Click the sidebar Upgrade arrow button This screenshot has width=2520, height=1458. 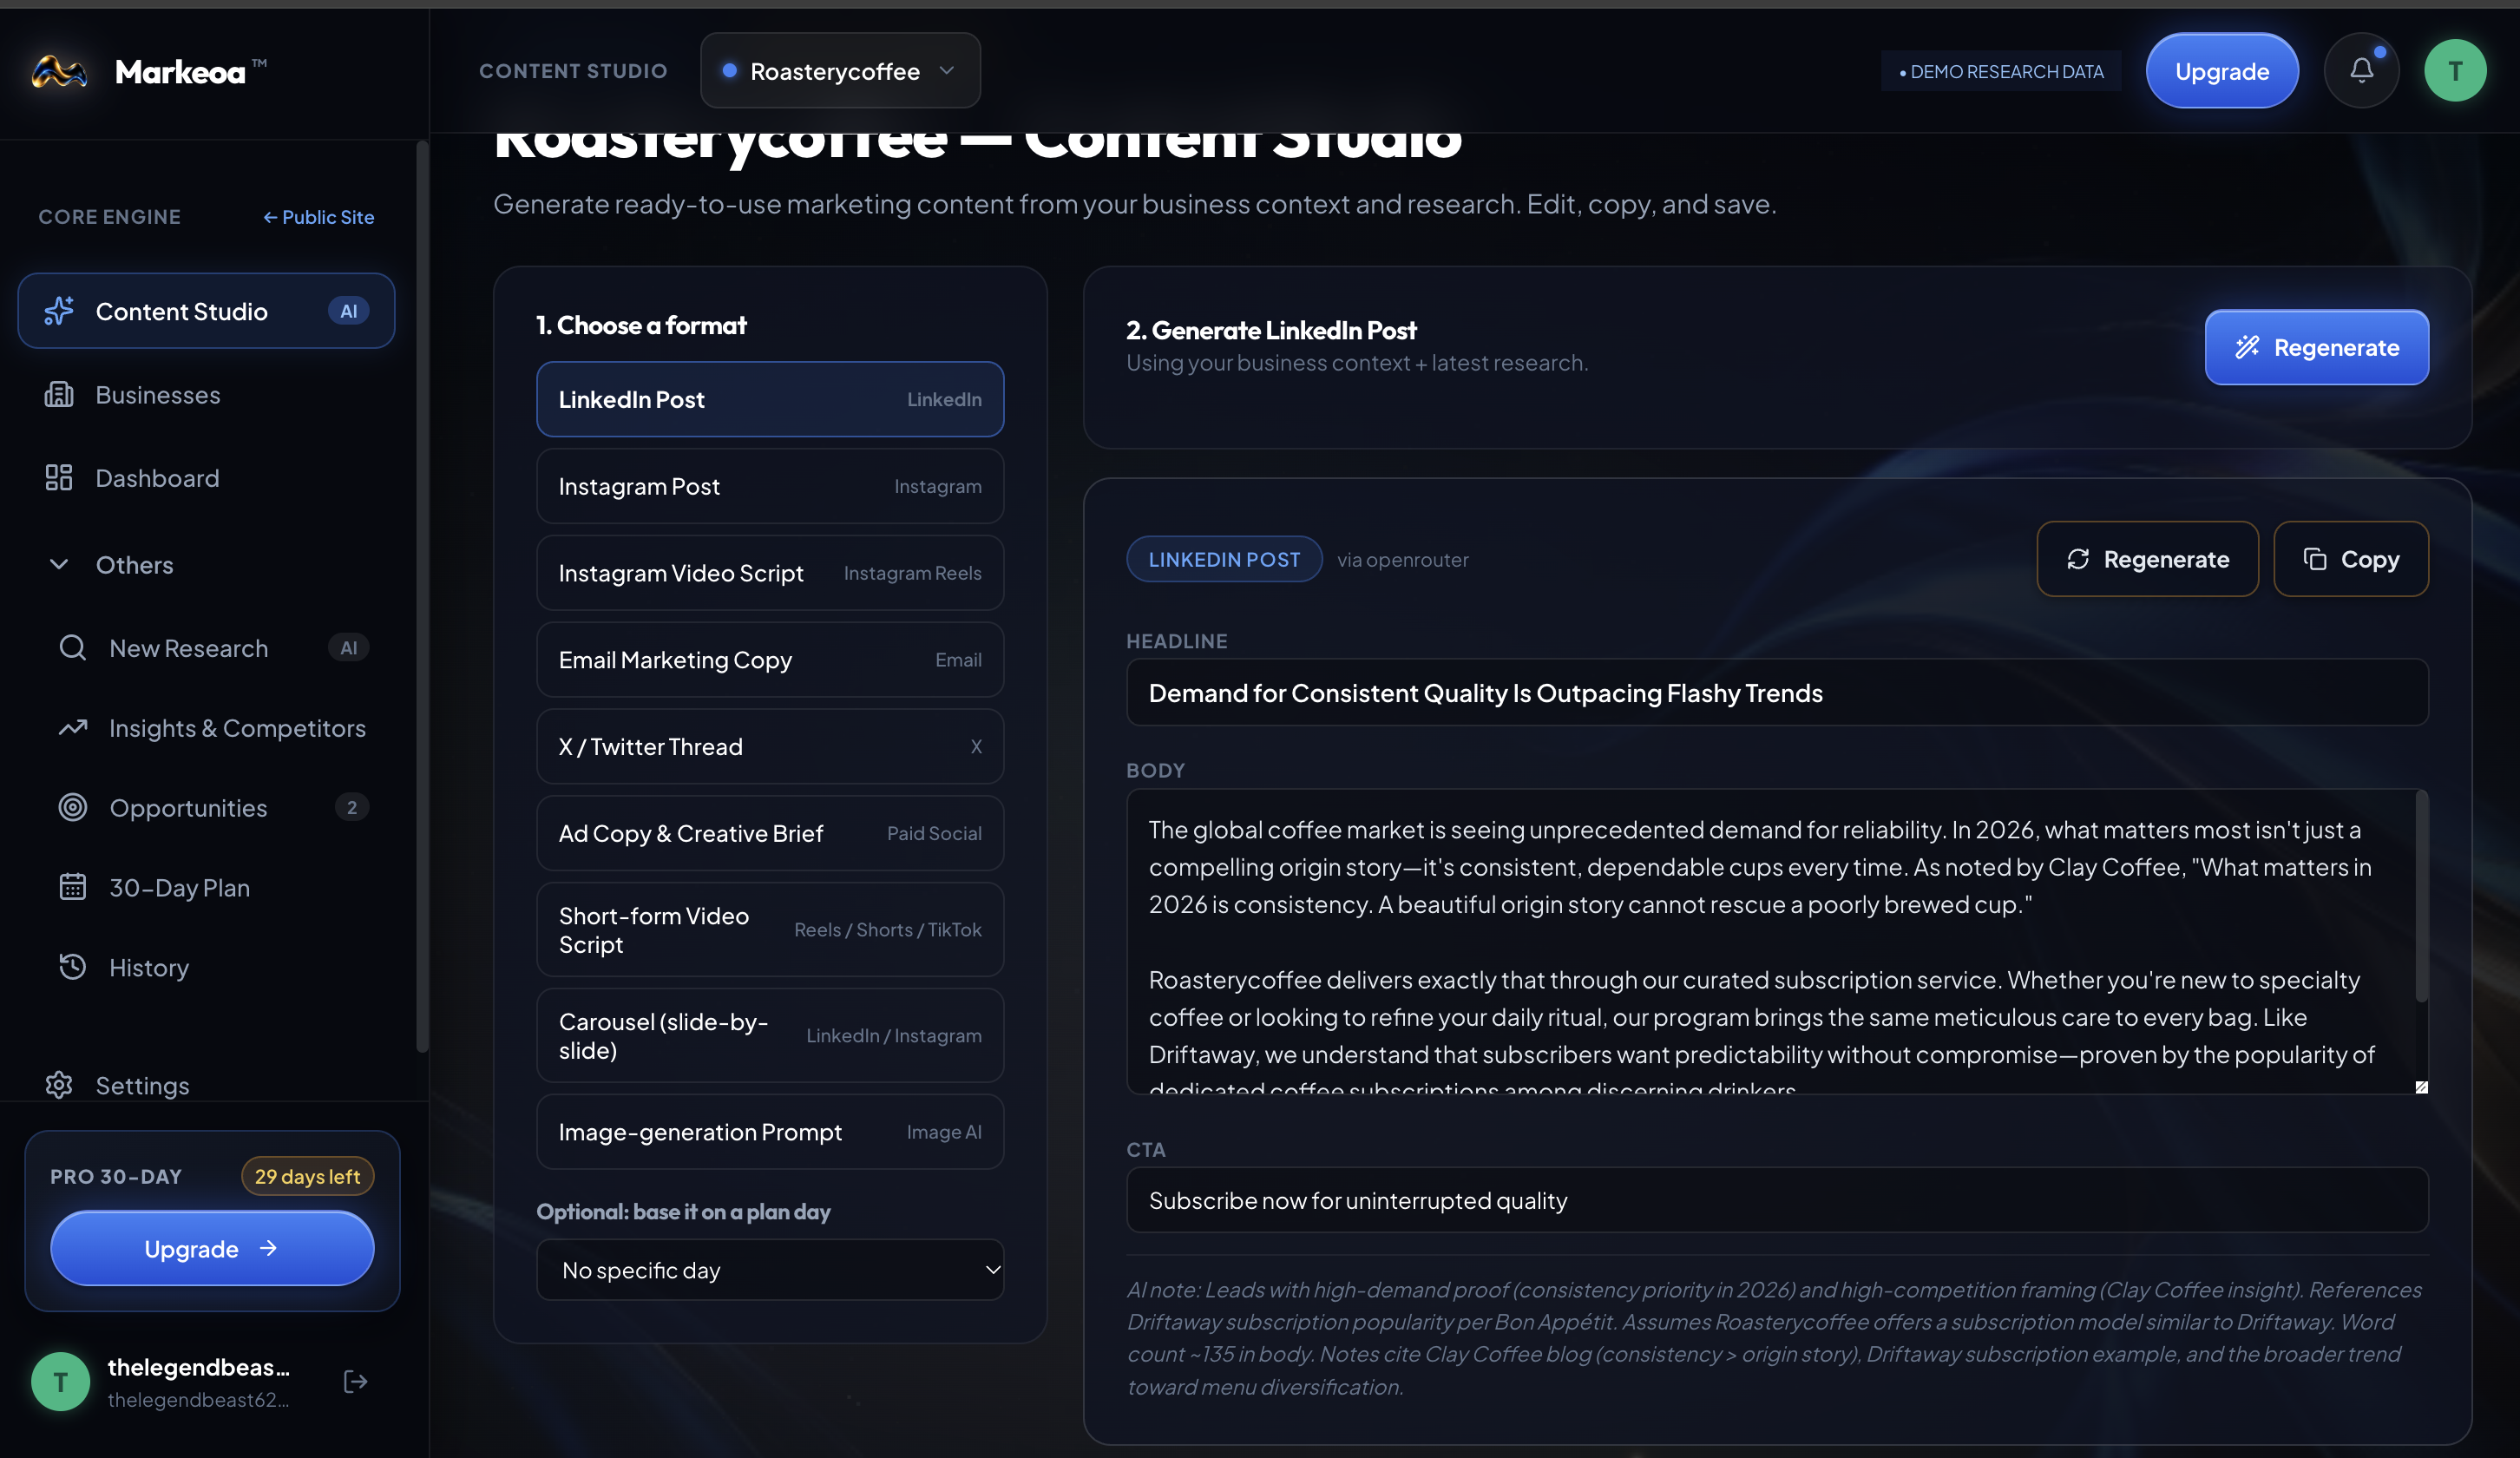[x=212, y=1248]
